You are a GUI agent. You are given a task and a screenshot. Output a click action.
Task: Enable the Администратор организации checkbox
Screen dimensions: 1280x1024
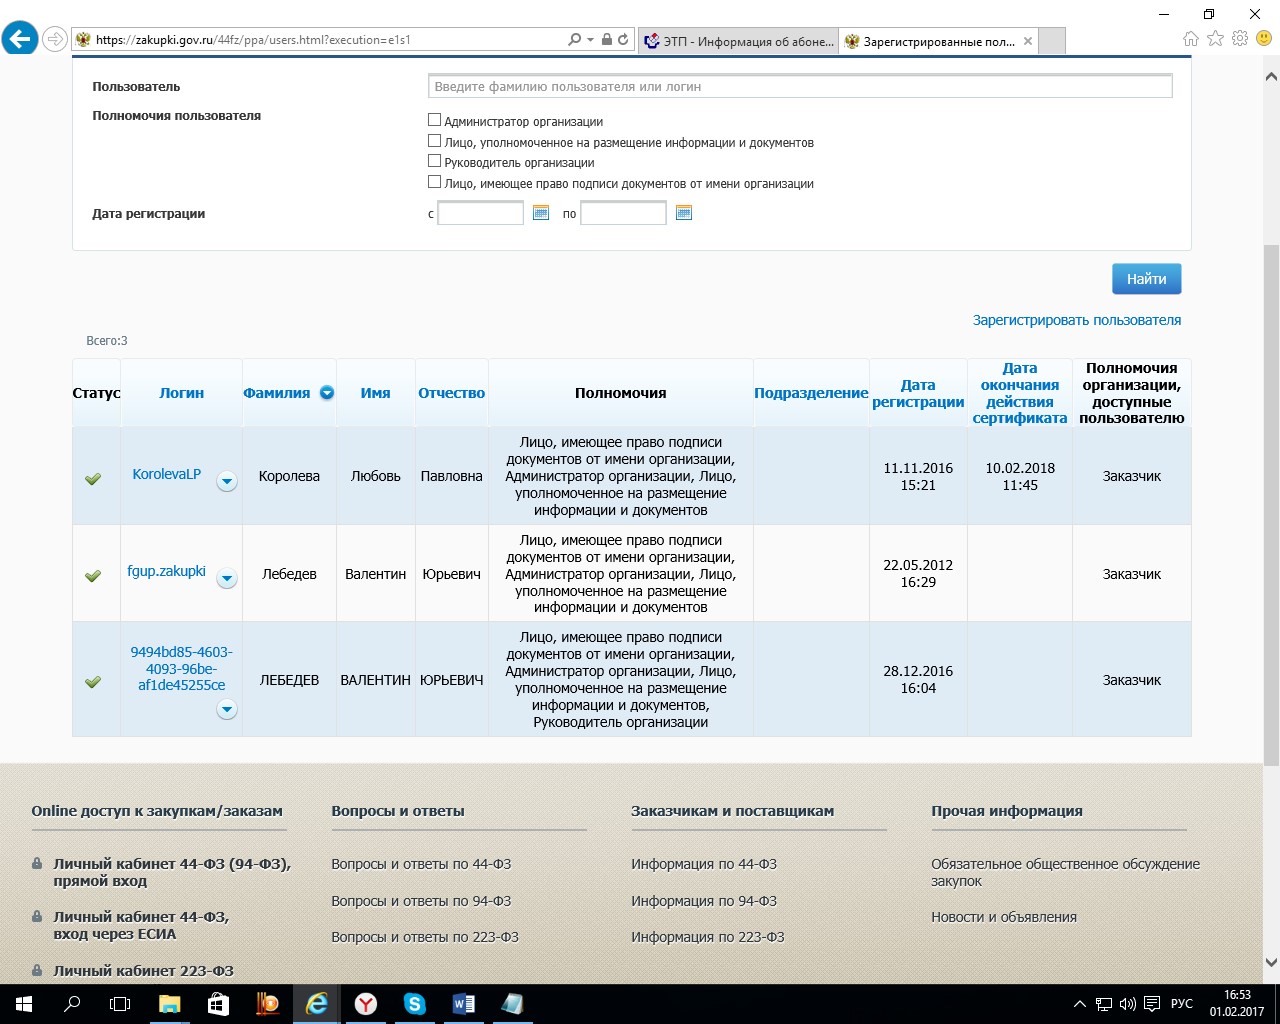[434, 120]
